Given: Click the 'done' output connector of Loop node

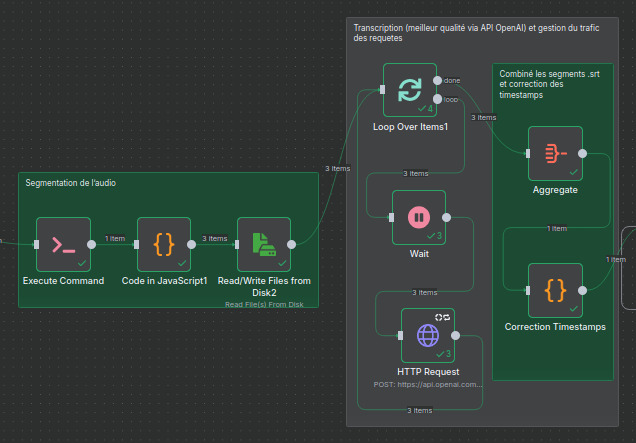Looking at the screenshot, I should click(x=439, y=80).
